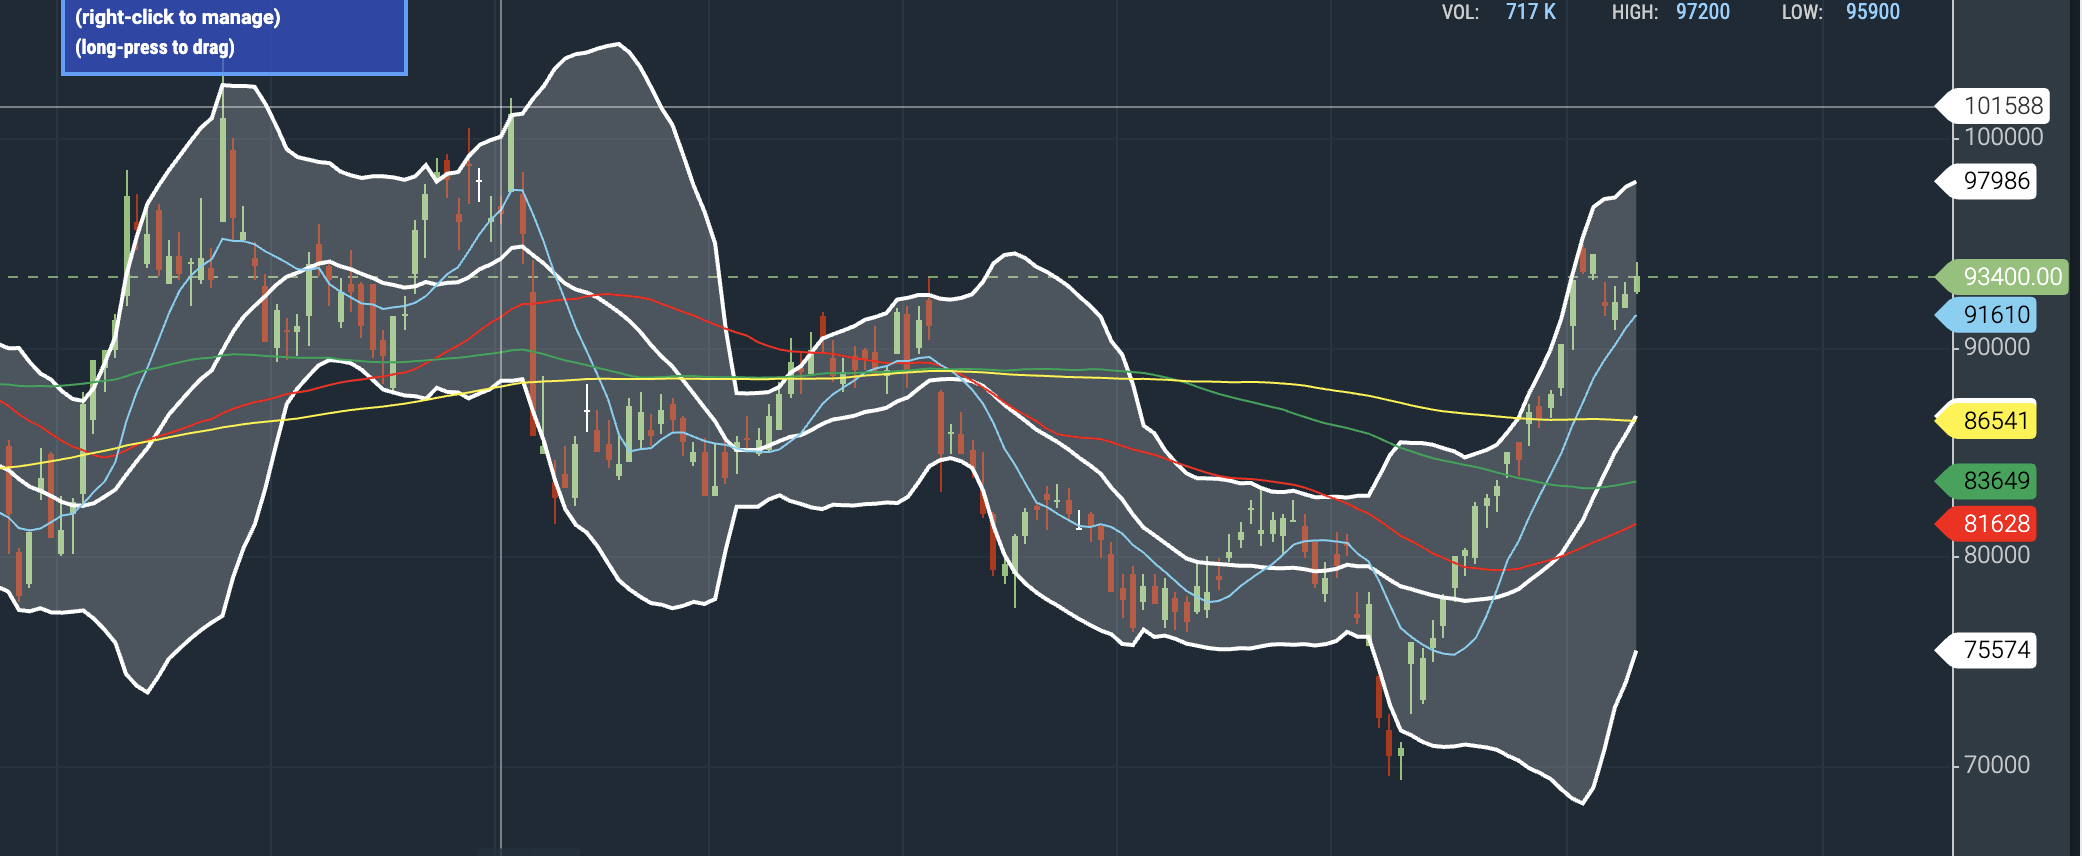Click the green 93400.00 current price tag

[x=2010, y=277]
